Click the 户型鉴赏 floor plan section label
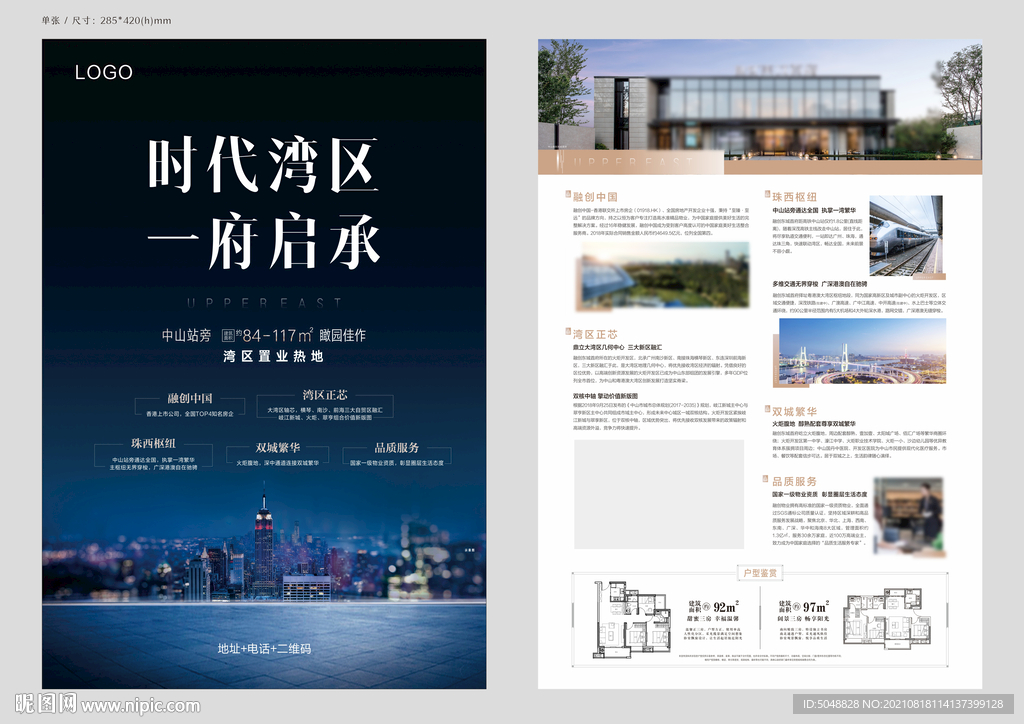Viewport: 1024px width, 724px height. tap(760, 573)
